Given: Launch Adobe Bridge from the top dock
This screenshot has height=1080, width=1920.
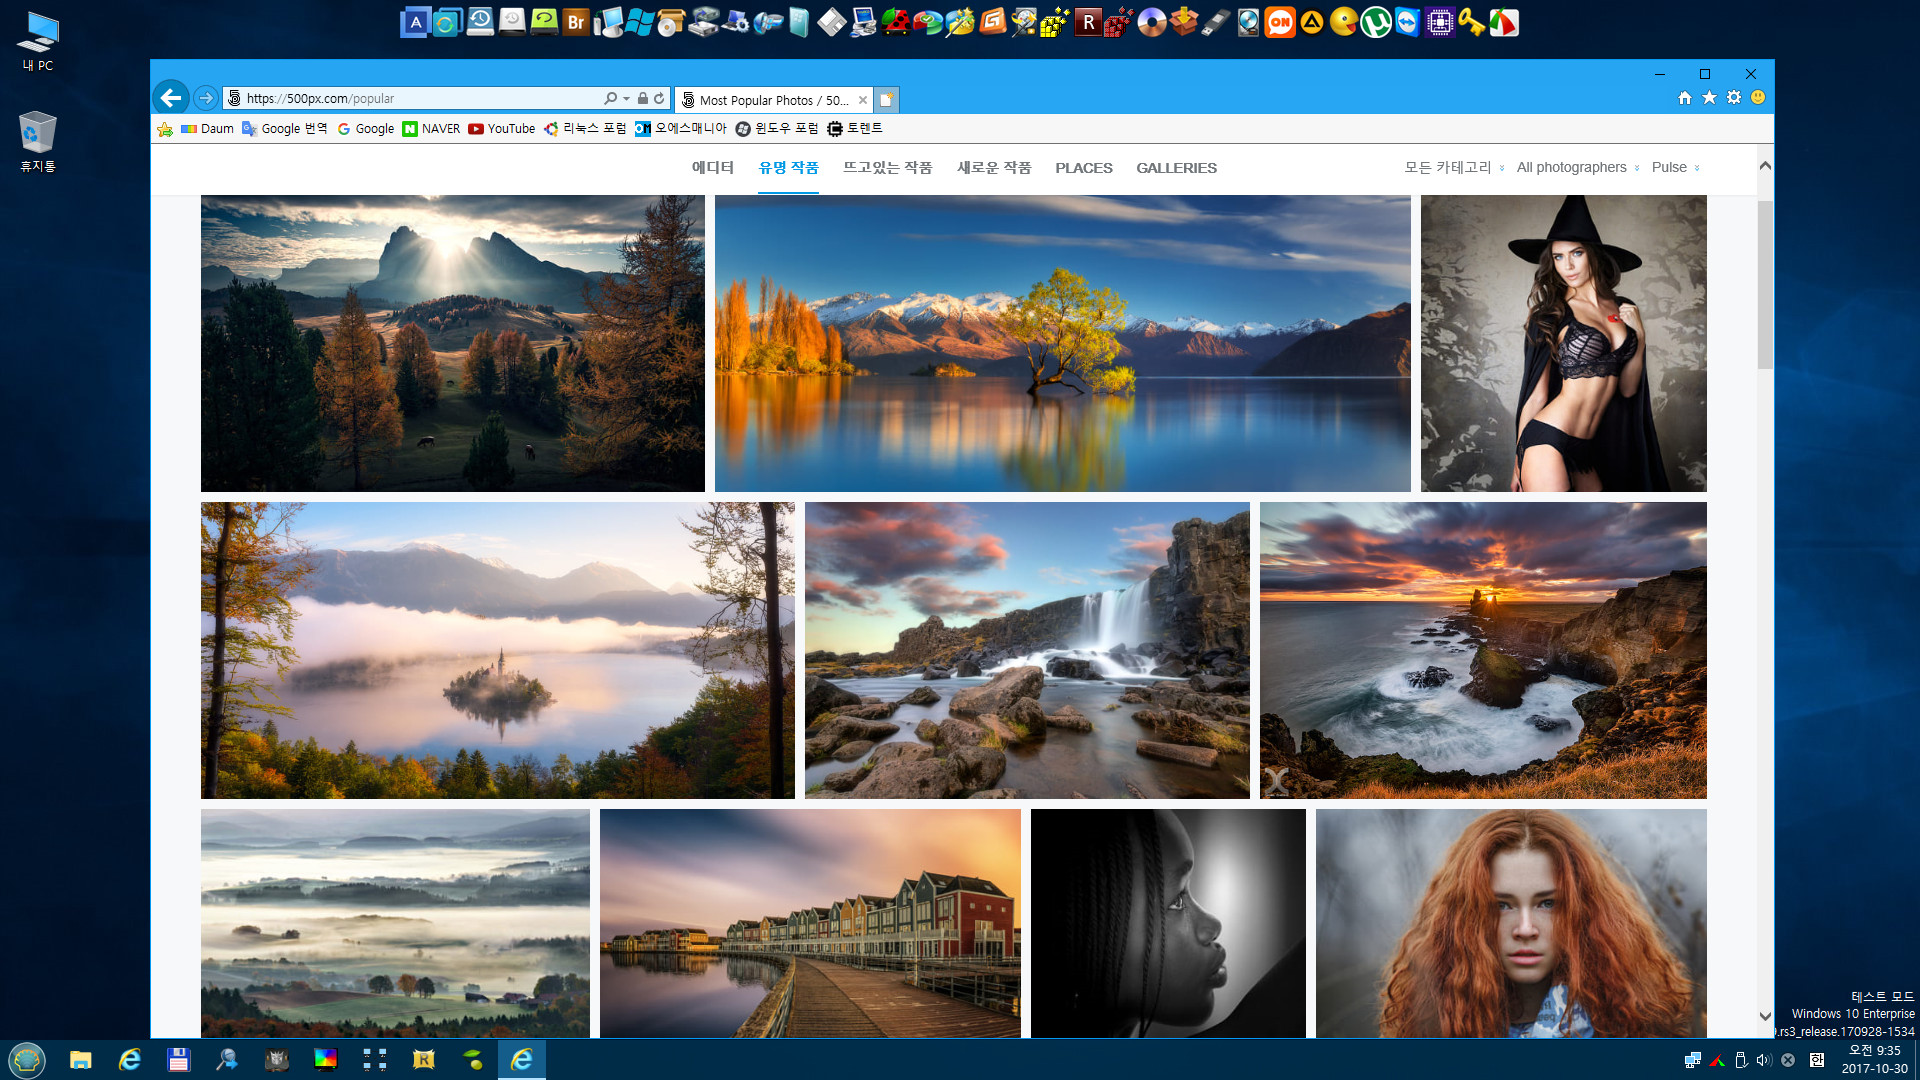Looking at the screenshot, I should pyautogui.click(x=576, y=22).
